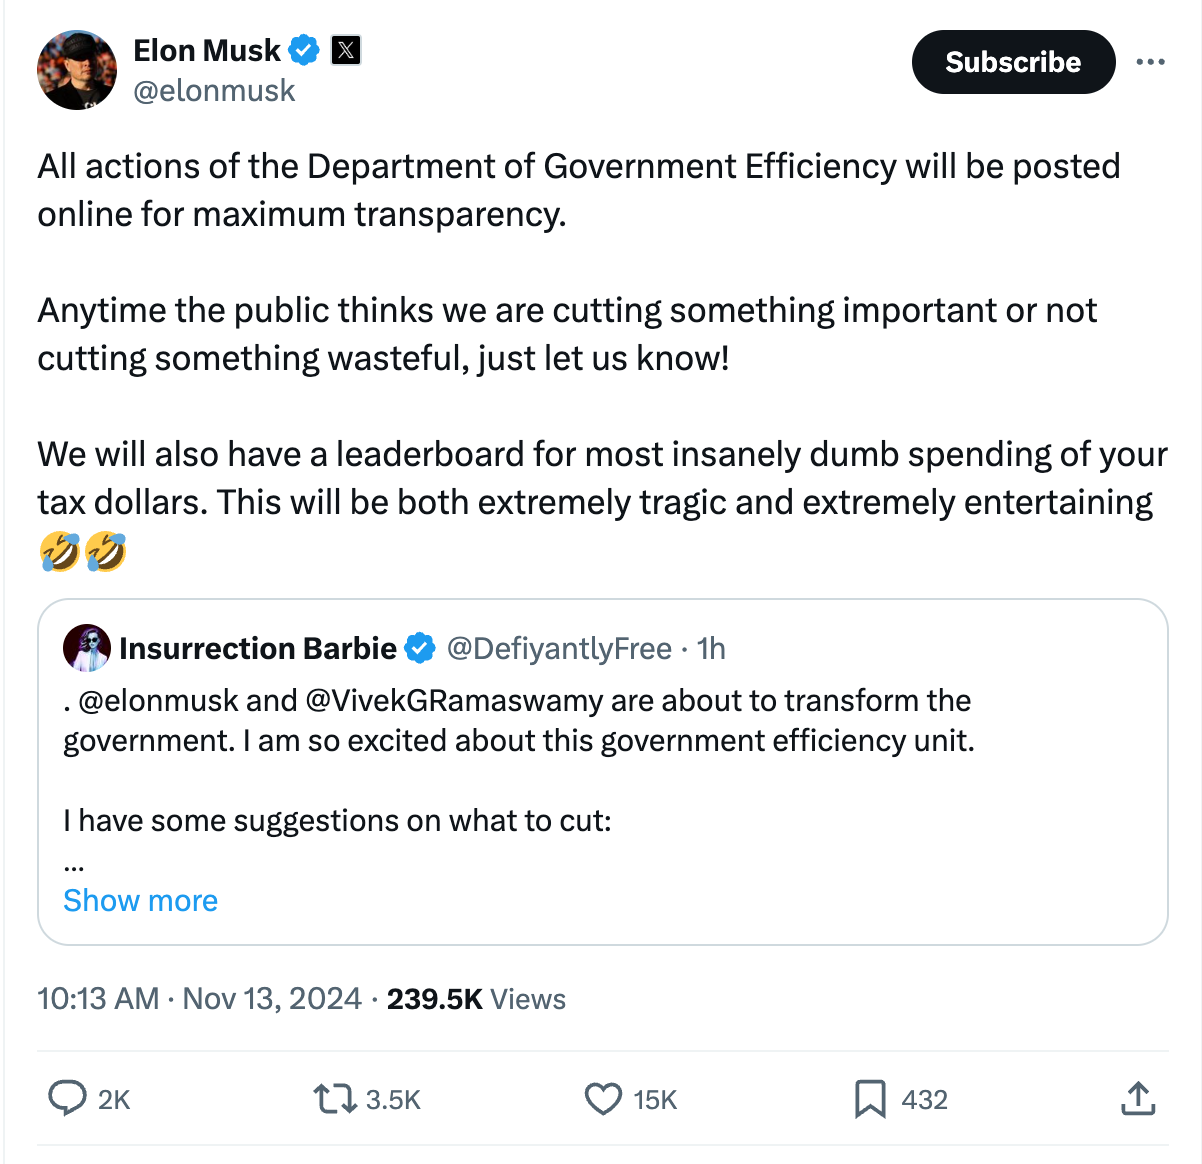1202x1164 pixels.
Task: Open the @elonmusk handle link
Action: (214, 90)
